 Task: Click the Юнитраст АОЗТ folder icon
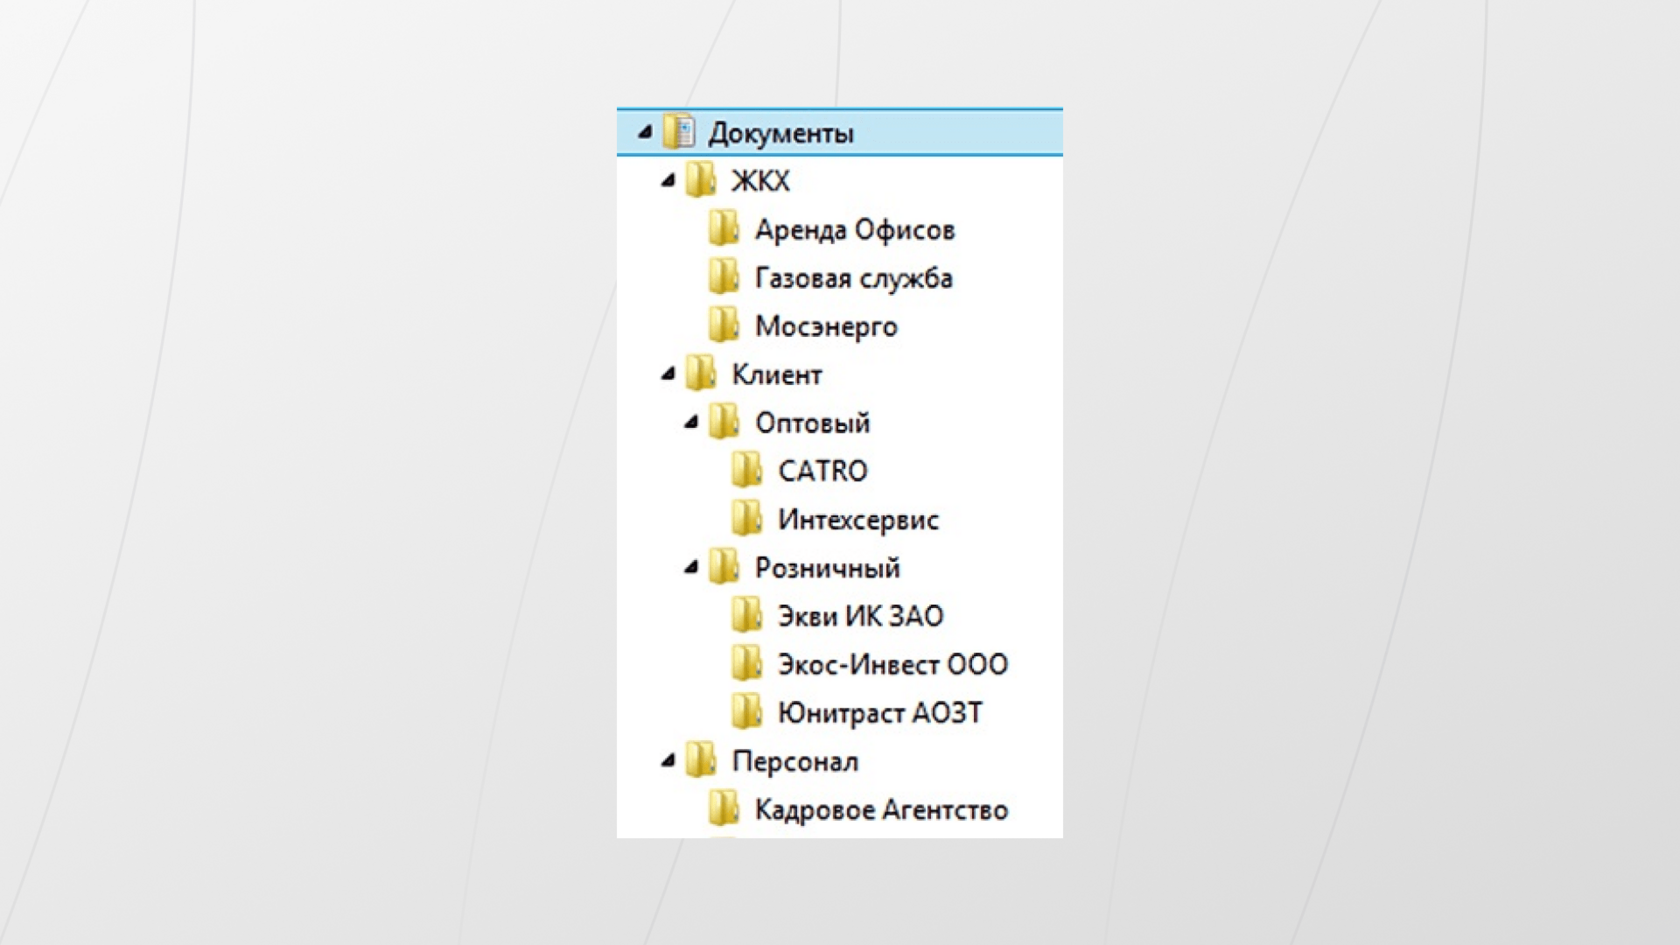[x=747, y=712]
